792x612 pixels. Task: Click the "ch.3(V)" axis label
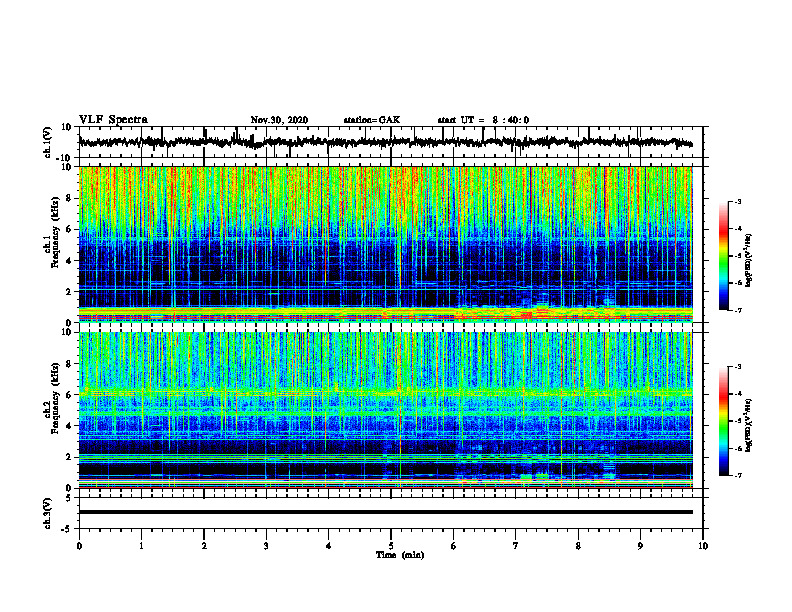tap(48, 513)
